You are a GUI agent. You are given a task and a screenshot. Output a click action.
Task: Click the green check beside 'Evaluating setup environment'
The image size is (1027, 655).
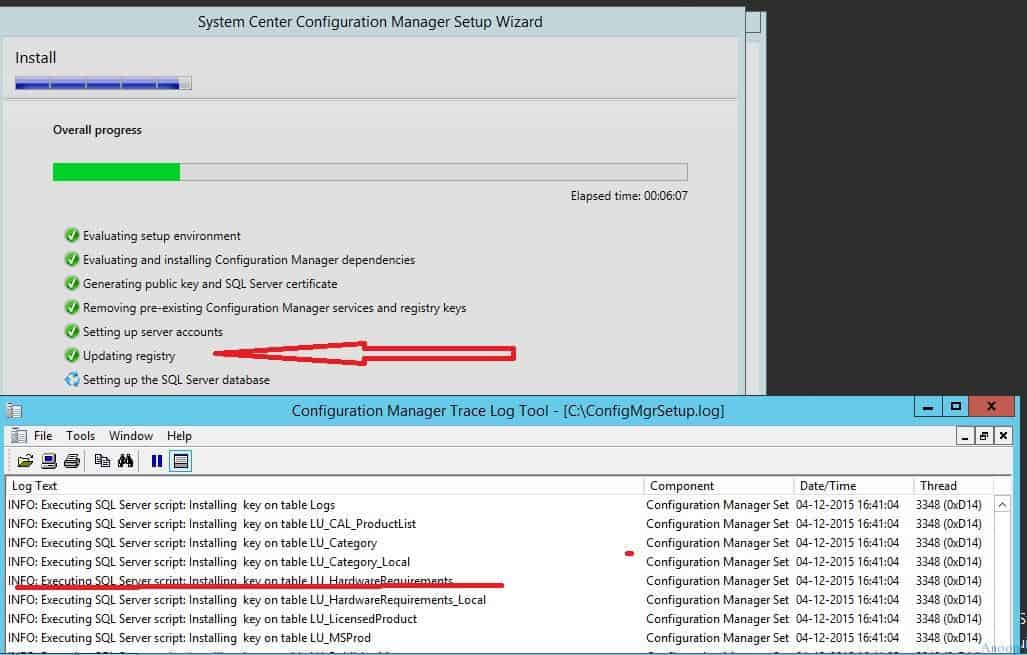pos(72,236)
